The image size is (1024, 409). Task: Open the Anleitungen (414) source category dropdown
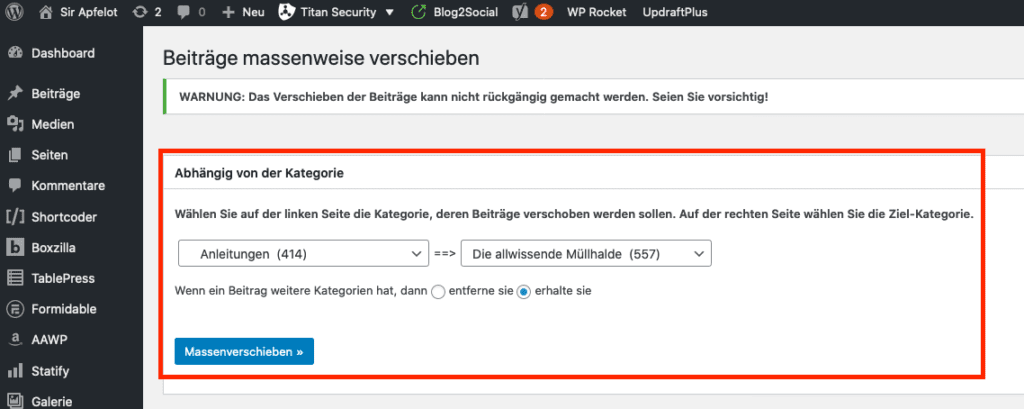coord(304,255)
